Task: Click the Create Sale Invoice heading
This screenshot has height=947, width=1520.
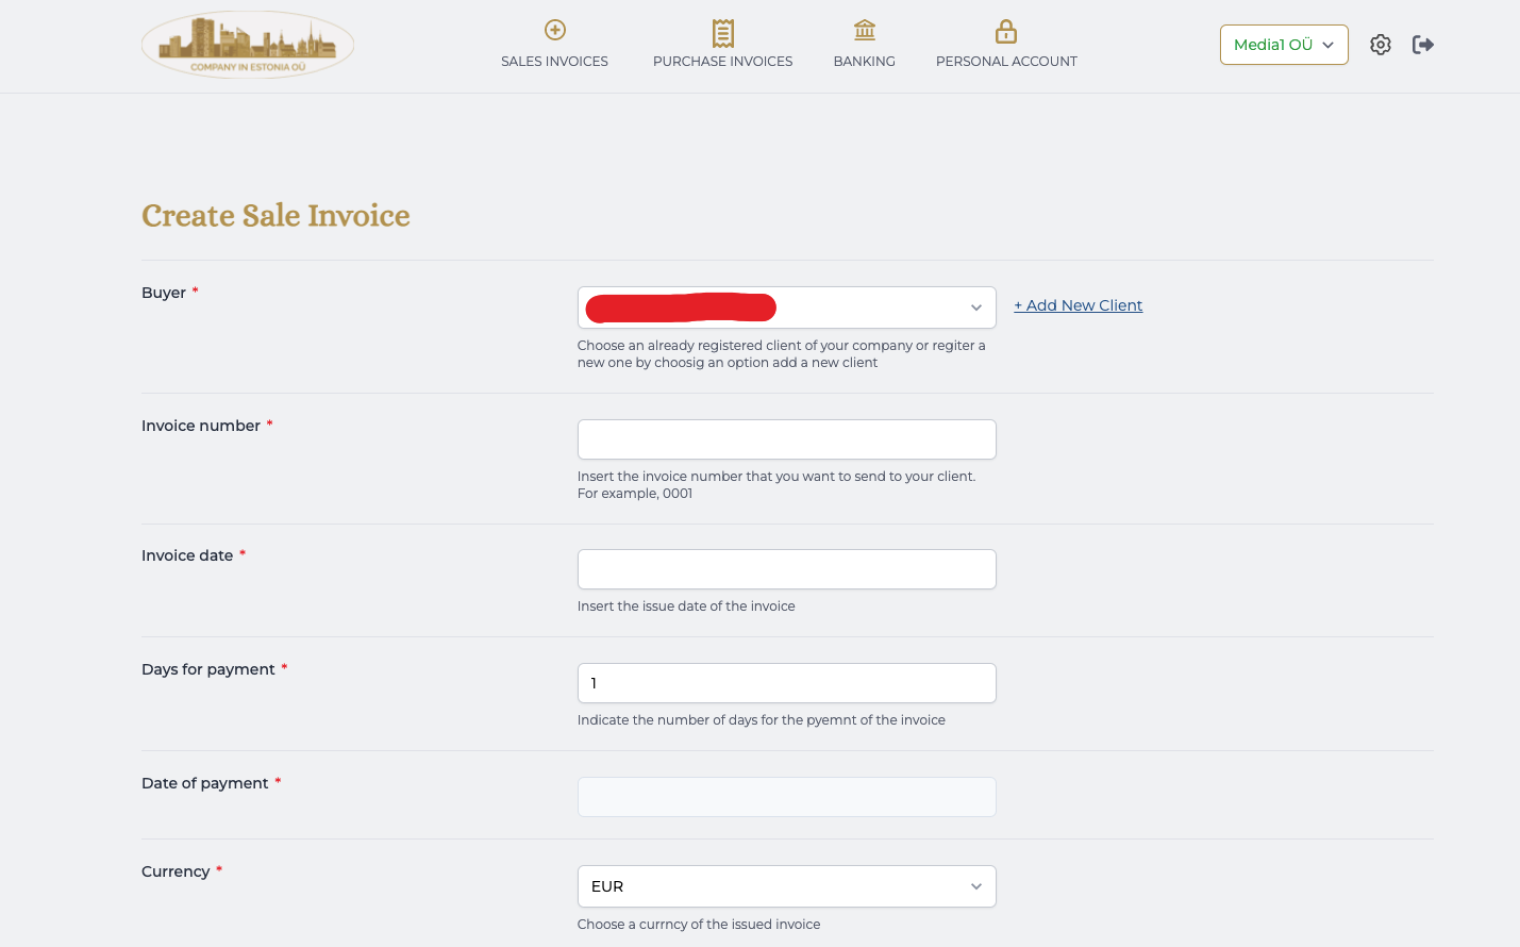Action: (x=276, y=215)
